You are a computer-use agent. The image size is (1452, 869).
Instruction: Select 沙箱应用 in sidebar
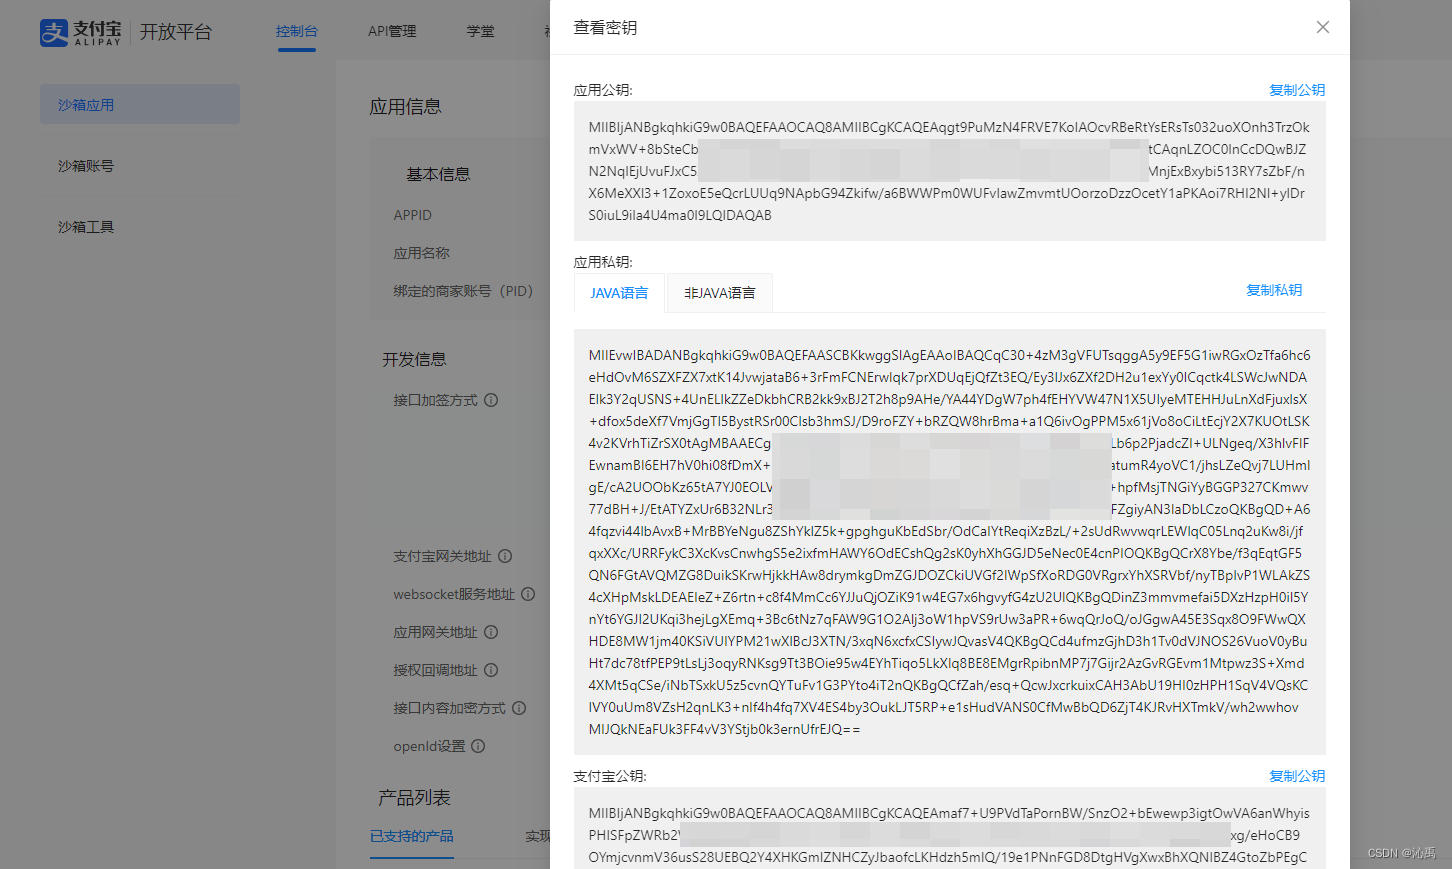pos(140,104)
